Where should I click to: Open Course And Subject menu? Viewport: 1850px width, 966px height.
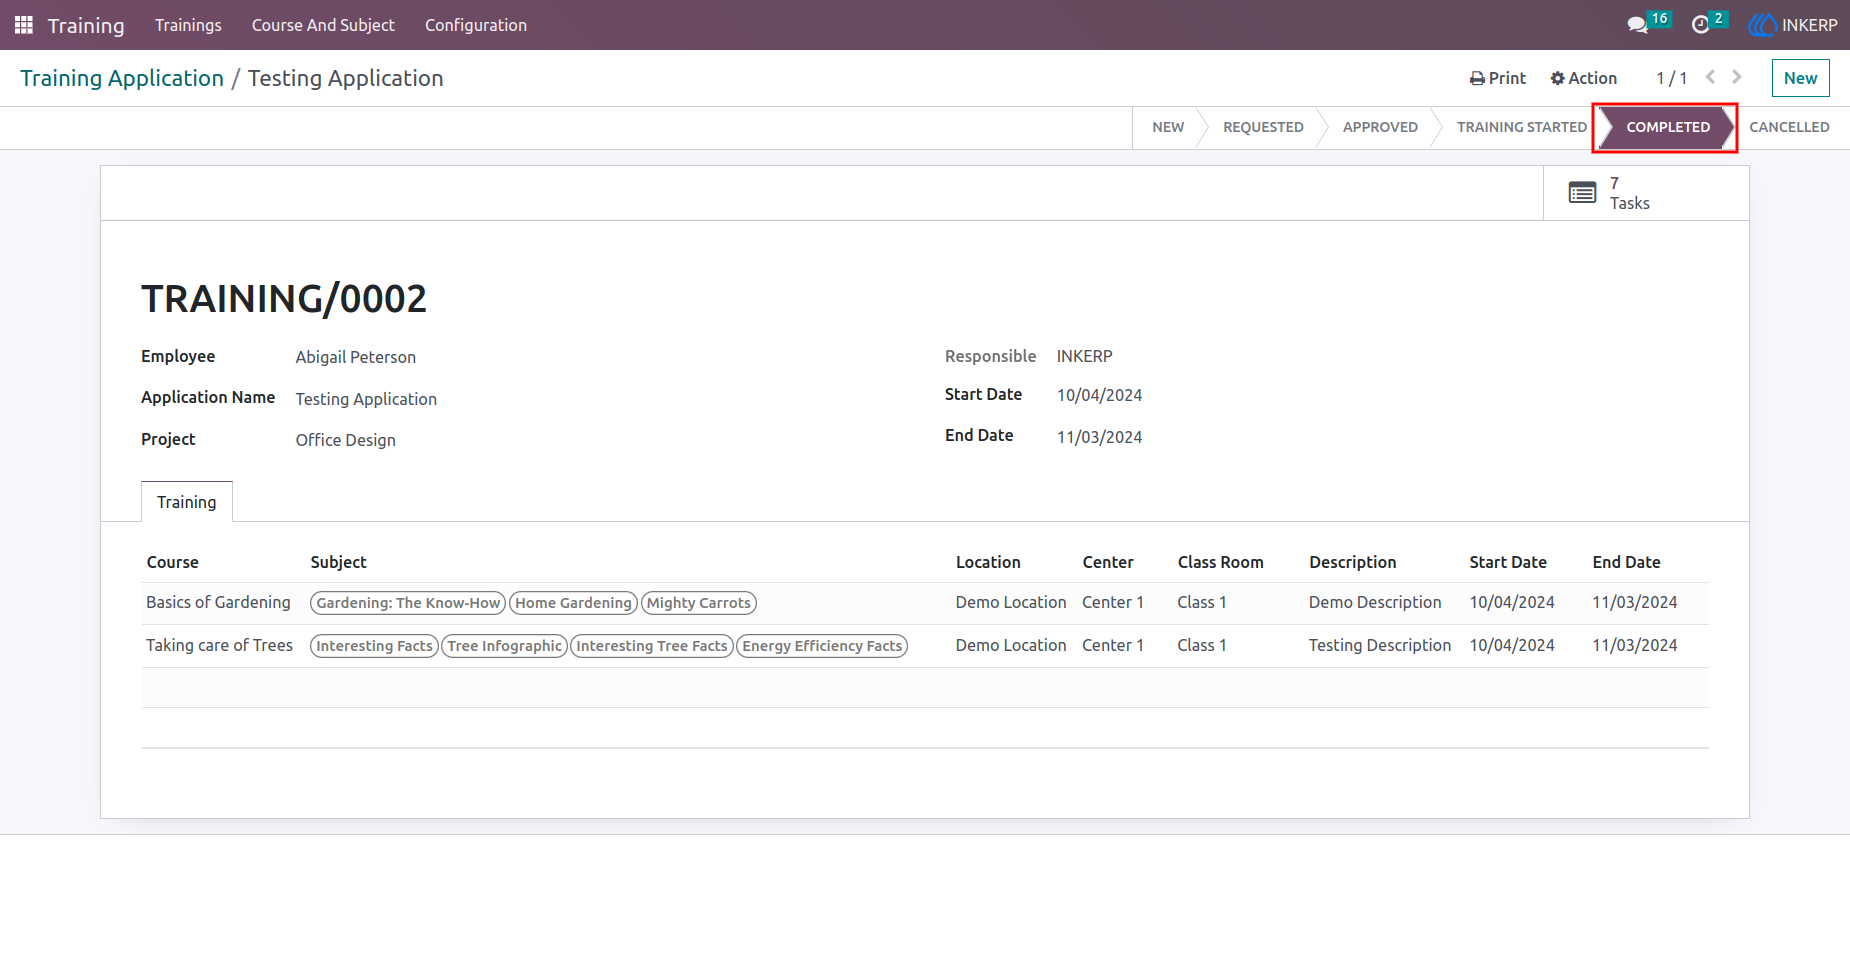[x=323, y=25]
